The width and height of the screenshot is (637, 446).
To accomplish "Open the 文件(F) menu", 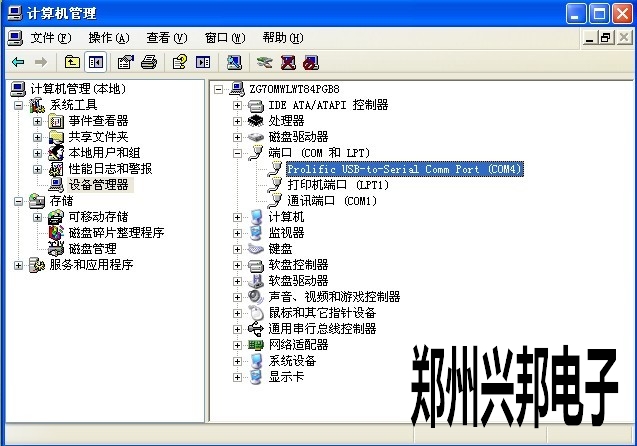I will coord(50,38).
